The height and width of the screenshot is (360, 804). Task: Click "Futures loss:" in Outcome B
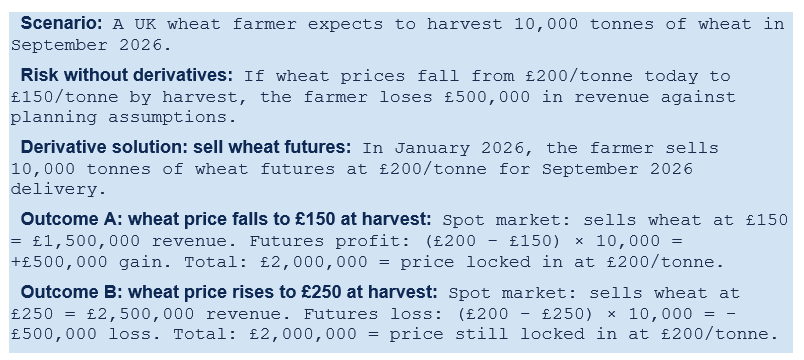pos(373,314)
